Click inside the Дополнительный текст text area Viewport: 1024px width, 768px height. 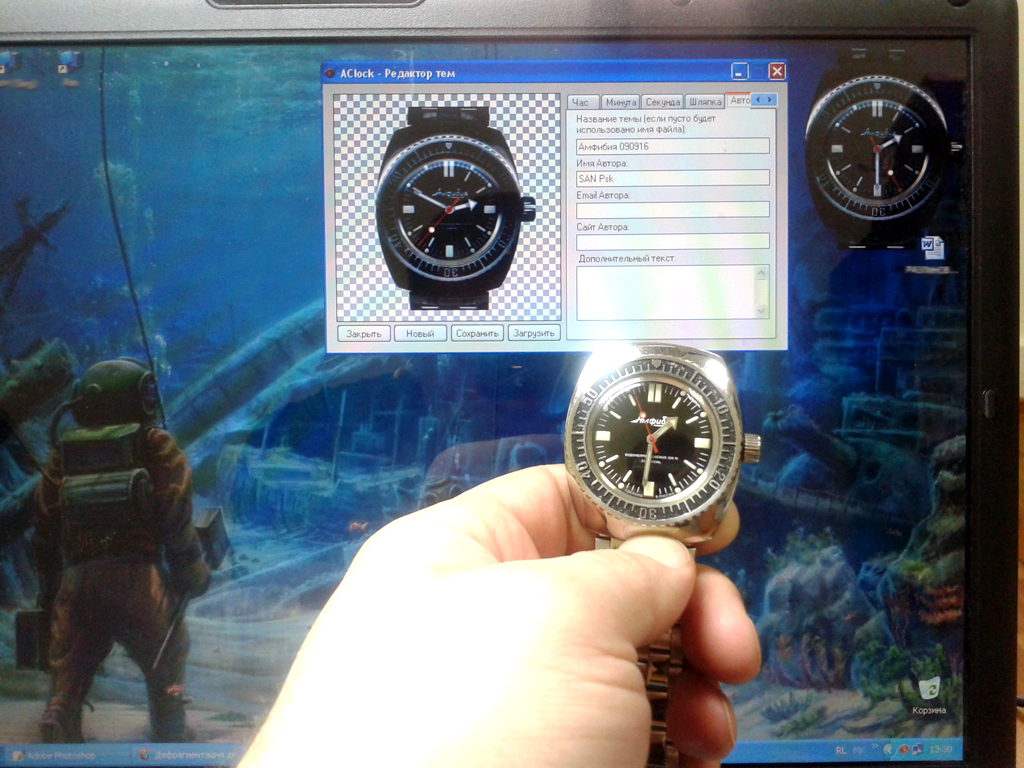(x=665, y=293)
